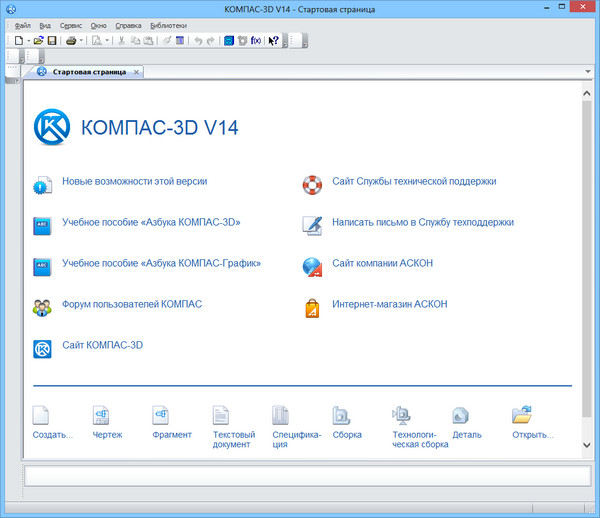
Task: Create a new Чертеж document
Action: click(x=101, y=415)
